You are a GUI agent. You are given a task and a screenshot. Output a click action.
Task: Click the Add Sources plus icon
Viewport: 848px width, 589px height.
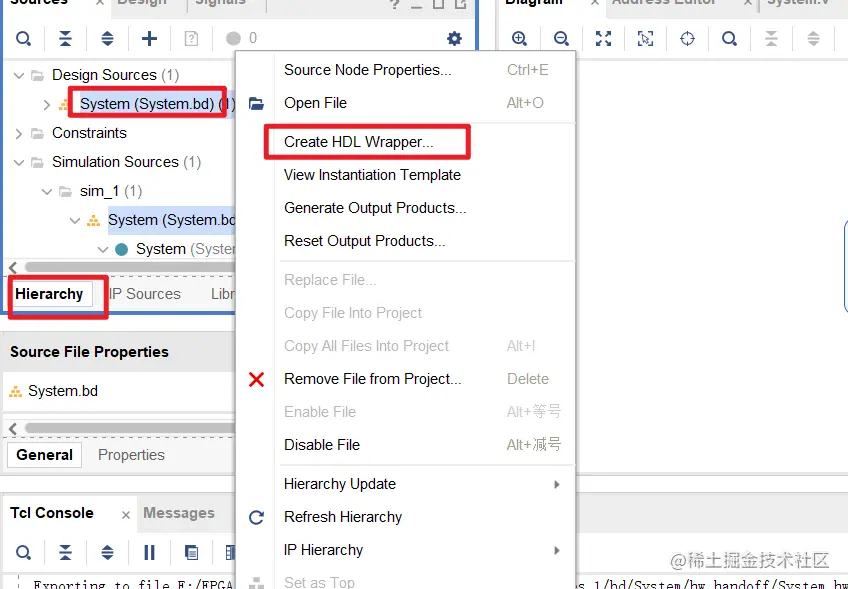coord(149,38)
